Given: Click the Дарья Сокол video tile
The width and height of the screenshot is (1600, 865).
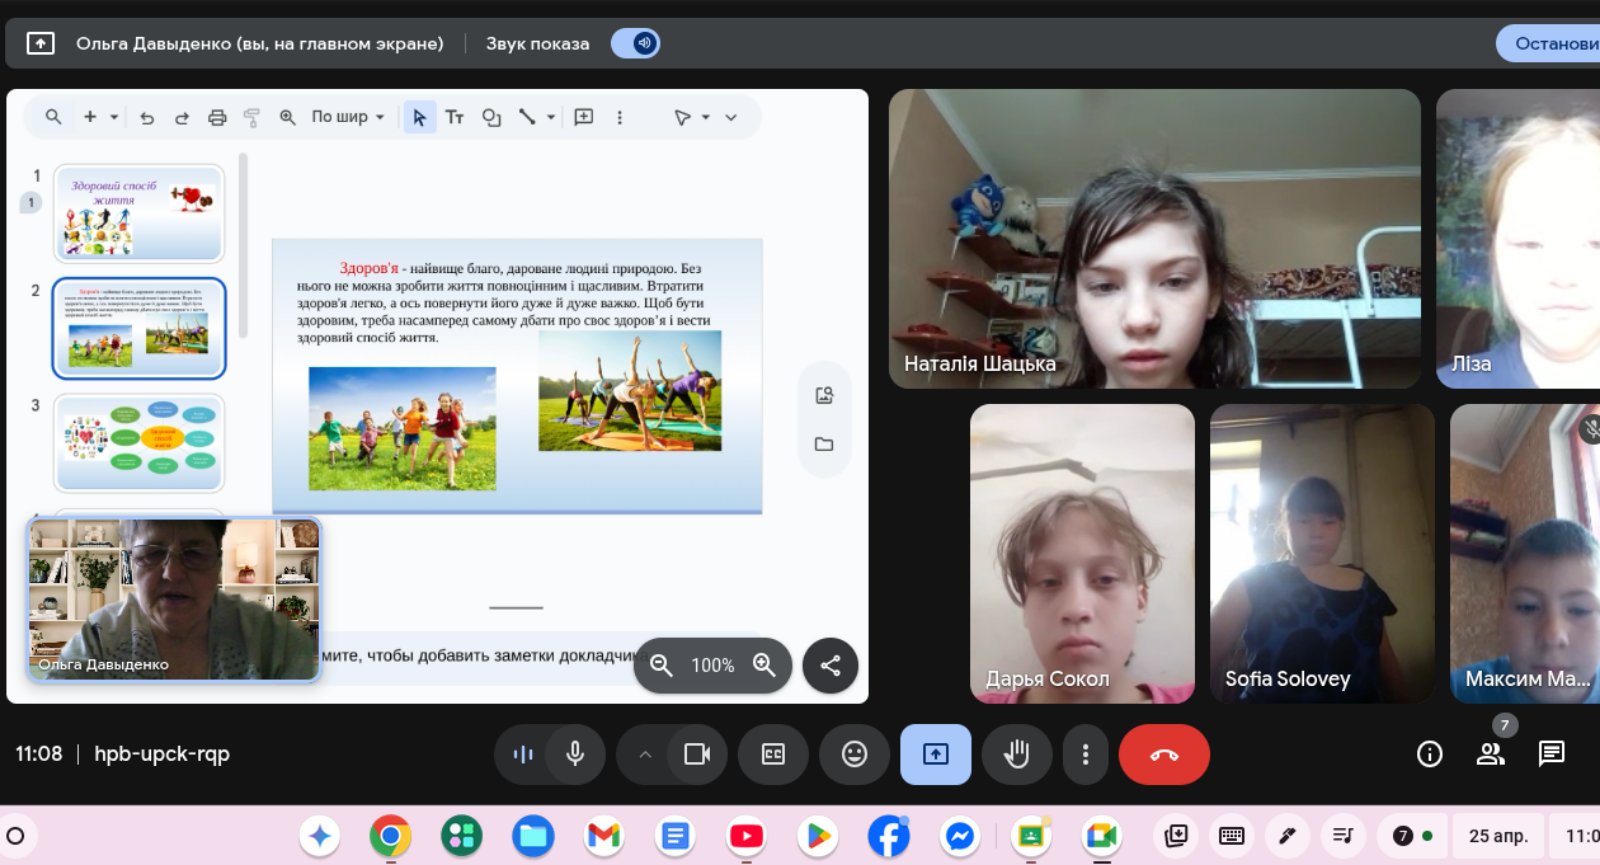Looking at the screenshot, I should point(1082,553).
